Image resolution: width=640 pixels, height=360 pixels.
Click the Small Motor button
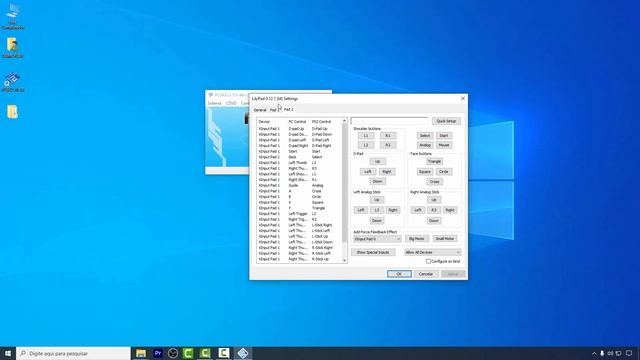pos(445,239)
